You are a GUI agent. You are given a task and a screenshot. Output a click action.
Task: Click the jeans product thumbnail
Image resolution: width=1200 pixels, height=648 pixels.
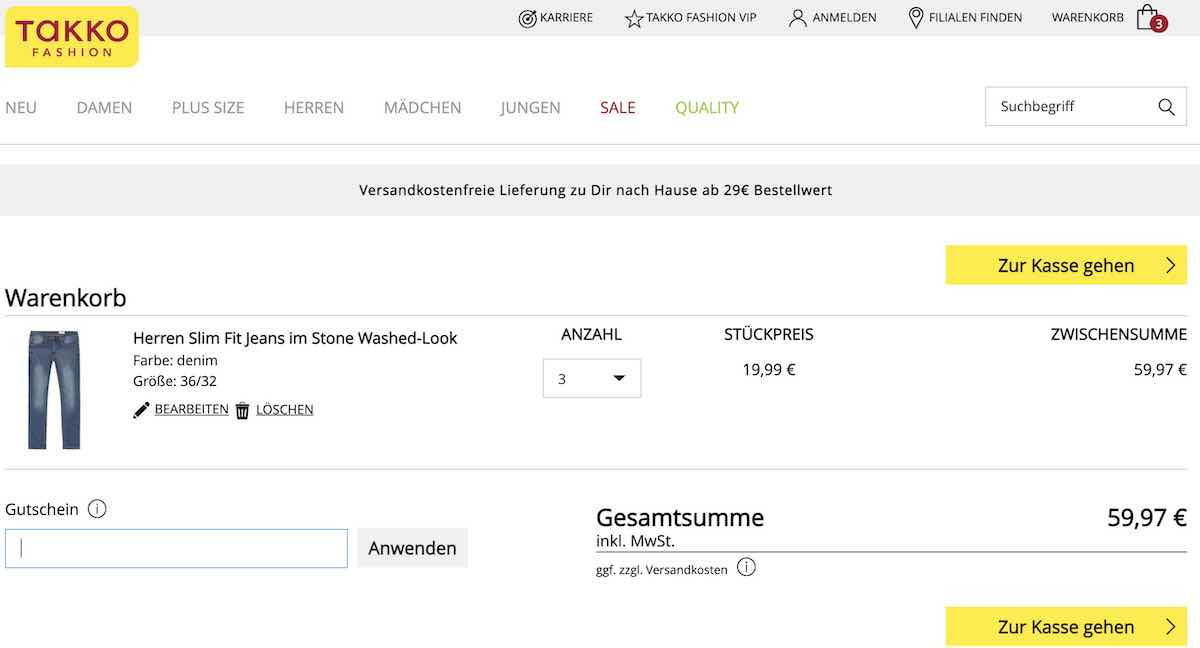tap(55, 389)
